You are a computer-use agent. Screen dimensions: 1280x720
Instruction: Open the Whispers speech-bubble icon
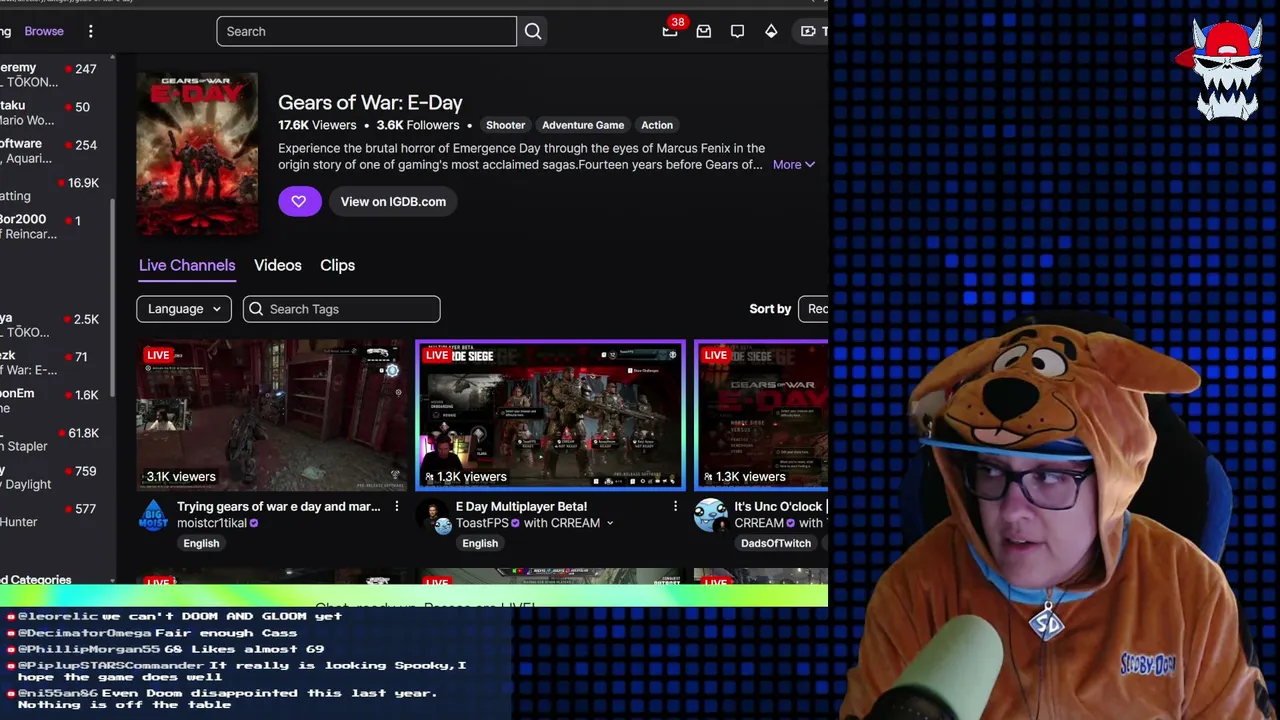click(x=737, y=31)
